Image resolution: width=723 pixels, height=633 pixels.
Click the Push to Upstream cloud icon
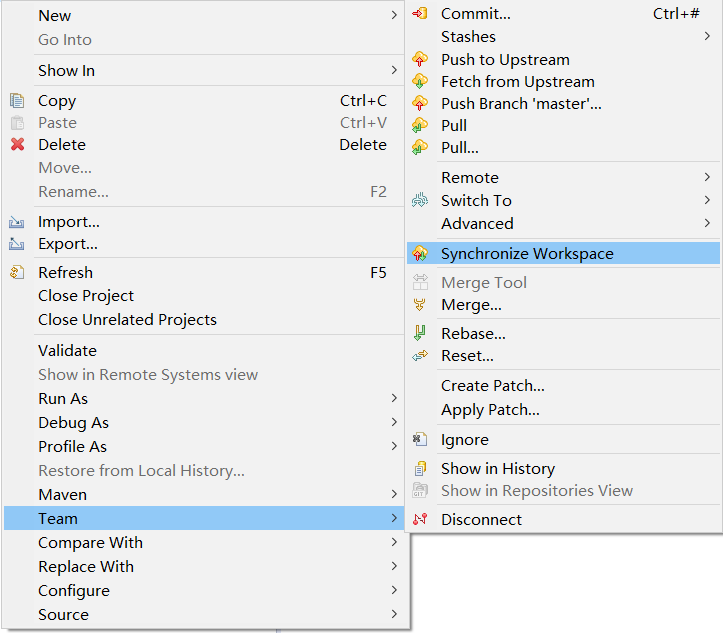tap(420, 59)
